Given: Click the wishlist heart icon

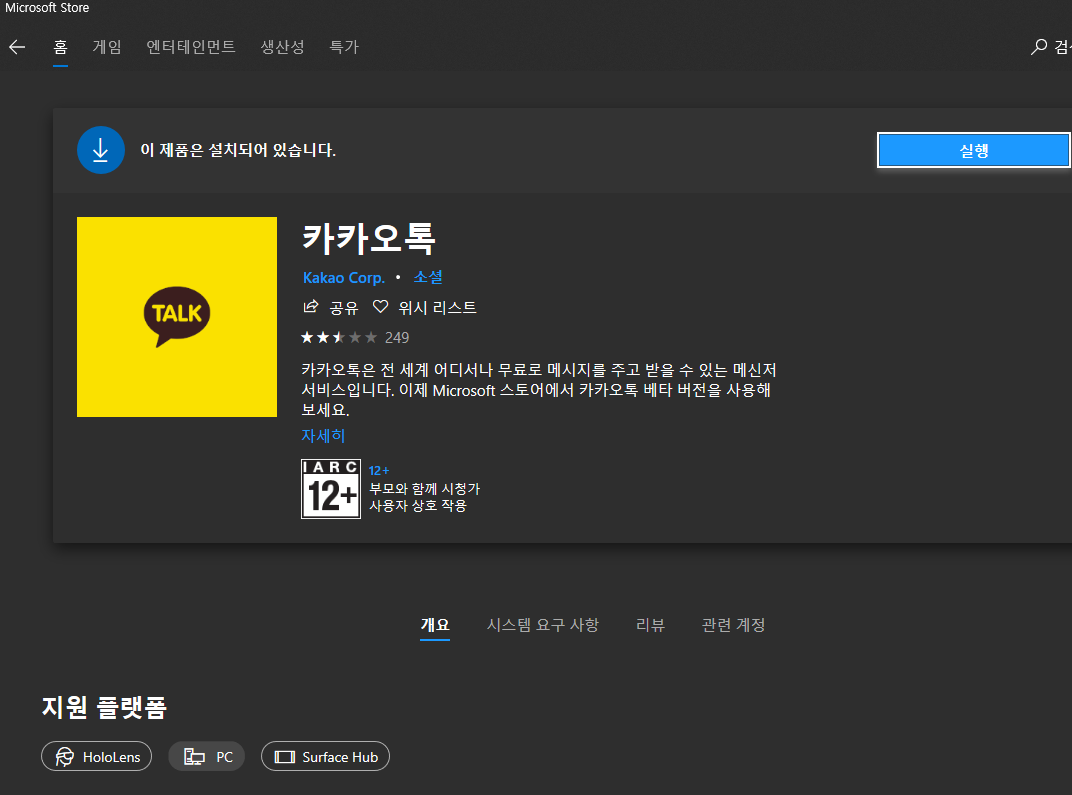Looking at the screenshot, I should coord(380,307).
